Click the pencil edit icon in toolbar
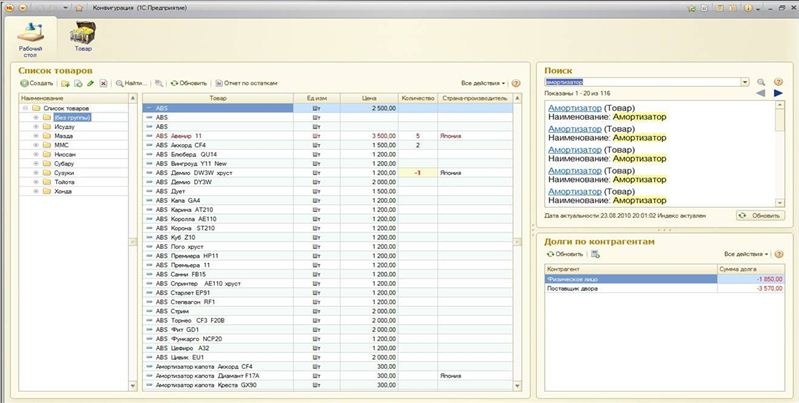The width and height of the screenshot is (799, 403). click(x=90, y=83)
